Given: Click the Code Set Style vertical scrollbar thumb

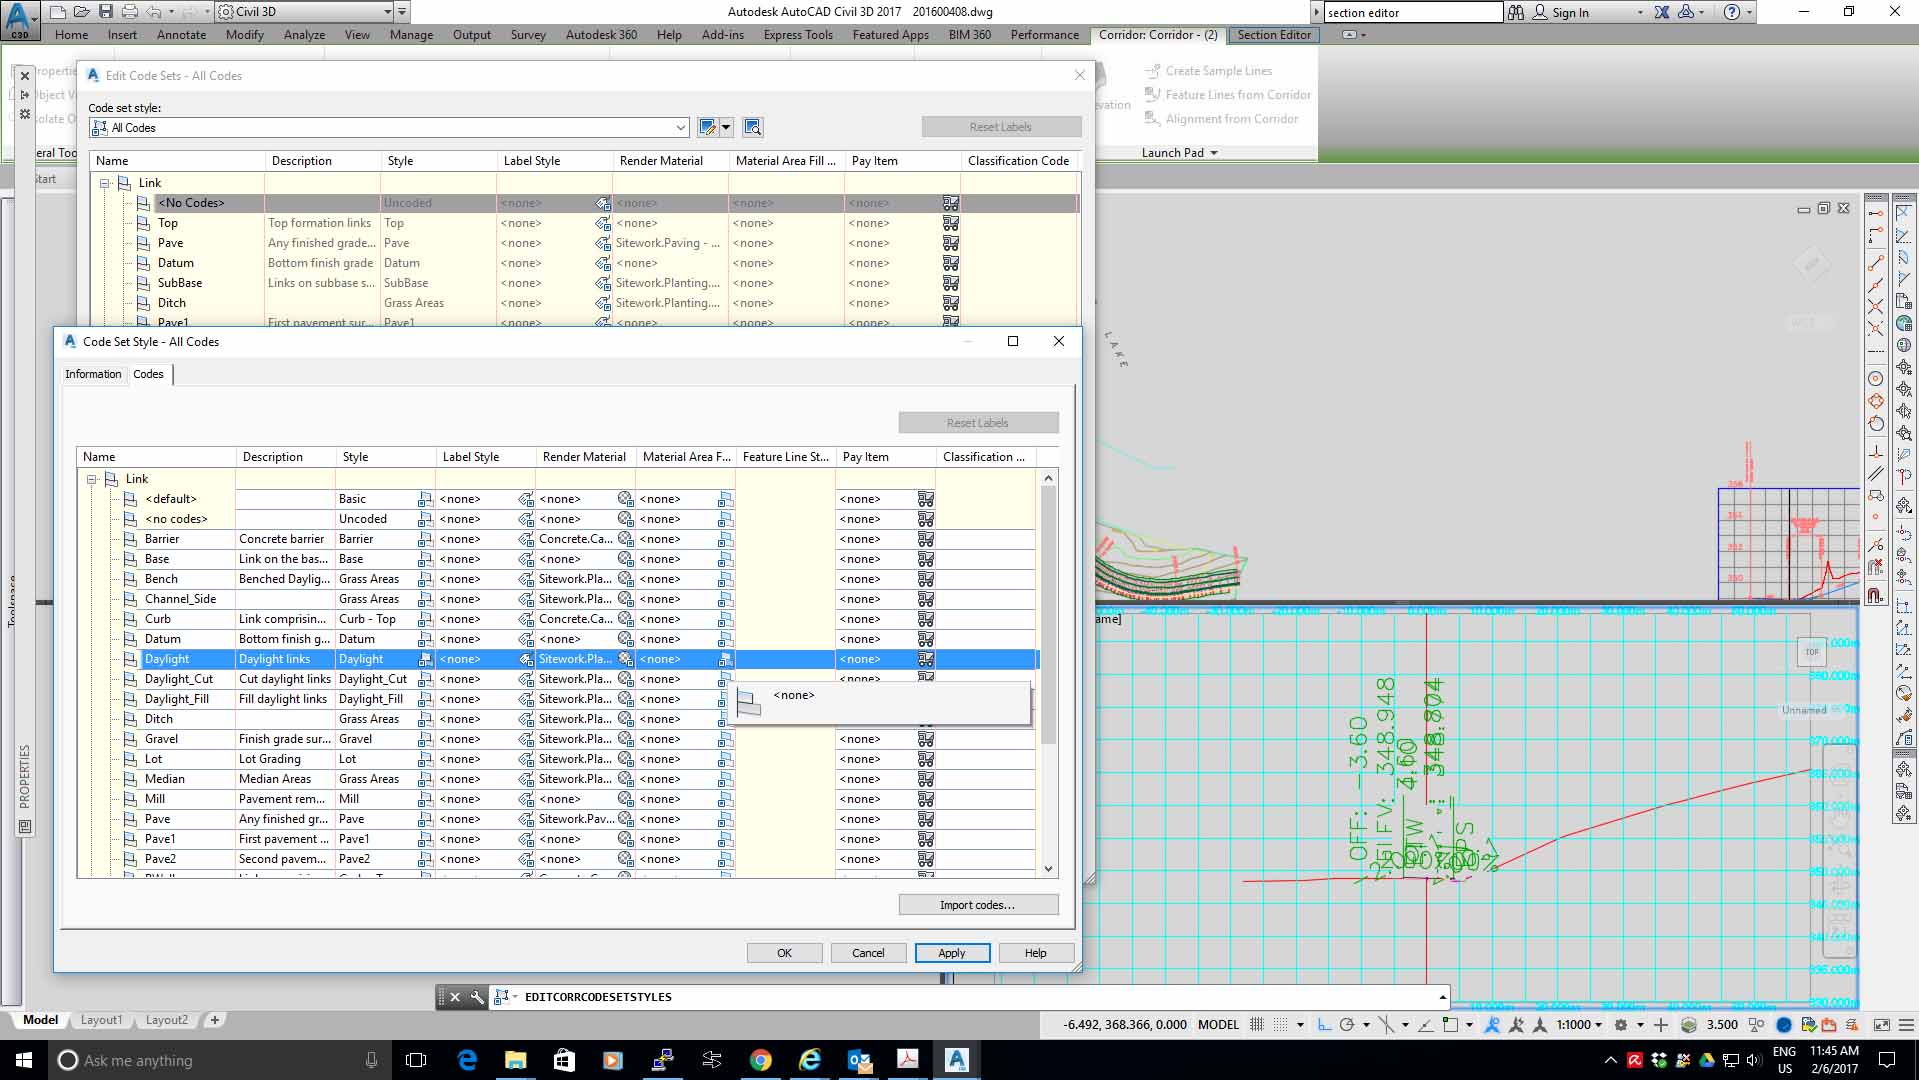Looking at the screenshot, I should click(1048, 616).
